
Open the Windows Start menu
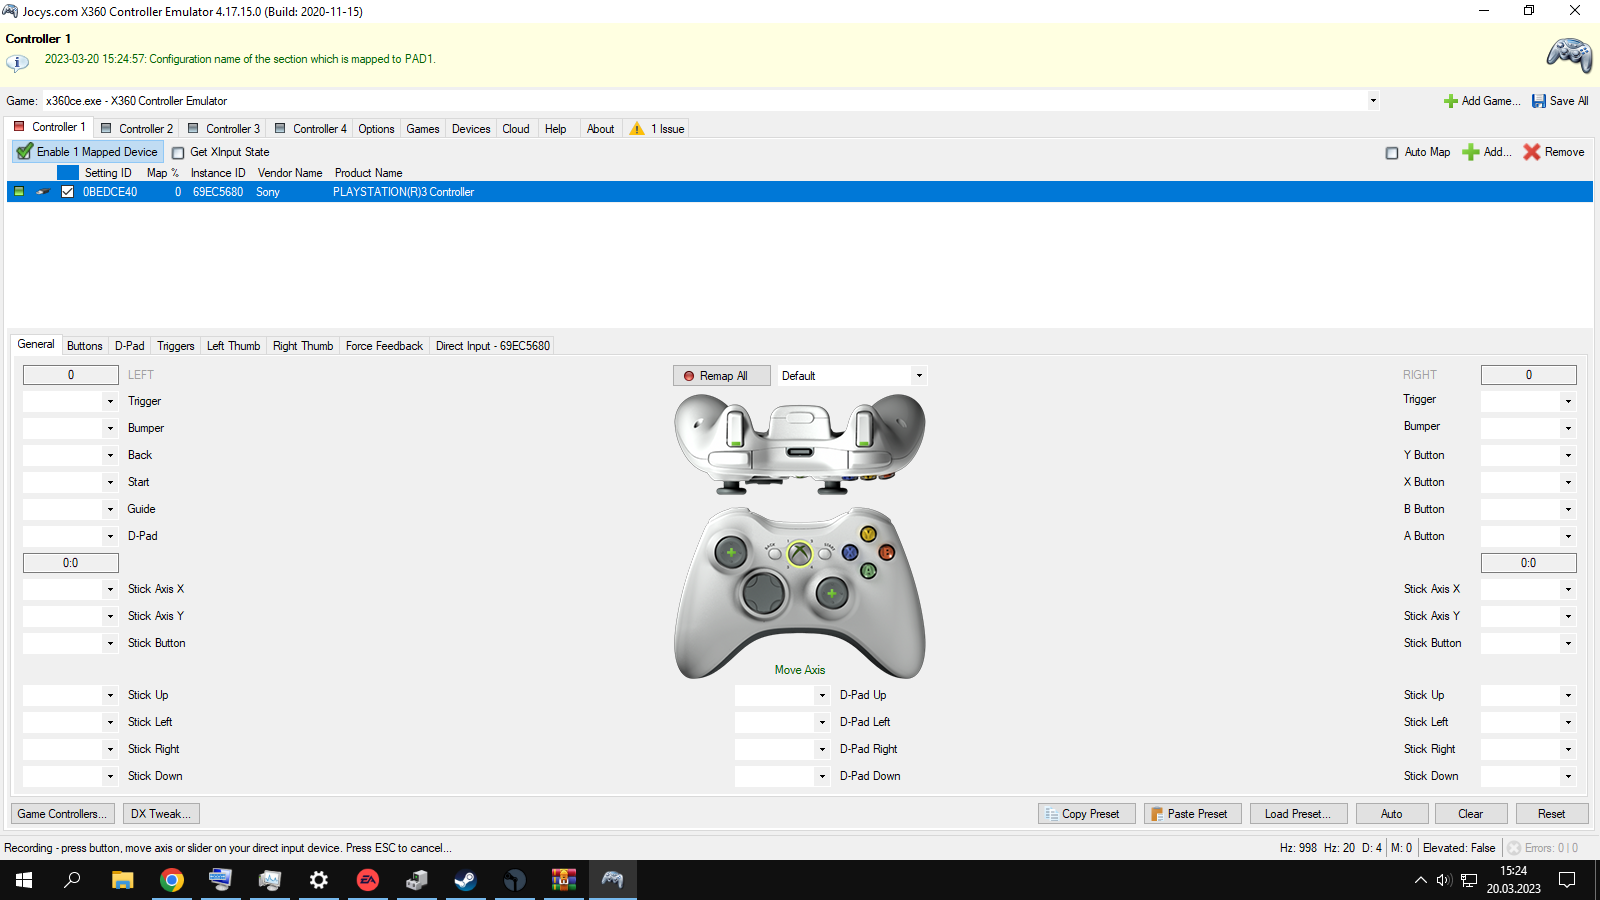point(24,880)
